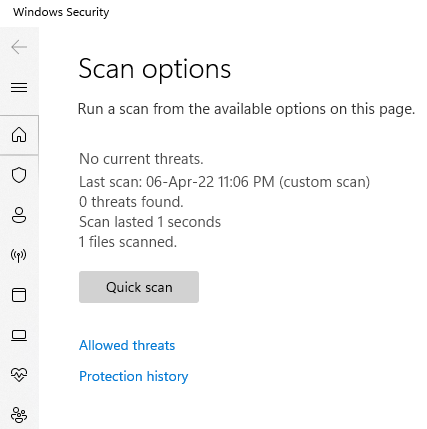Start a Quick scan
This screenshot has height=429, width=427.
pyautogui.click(x=139, y=287)
